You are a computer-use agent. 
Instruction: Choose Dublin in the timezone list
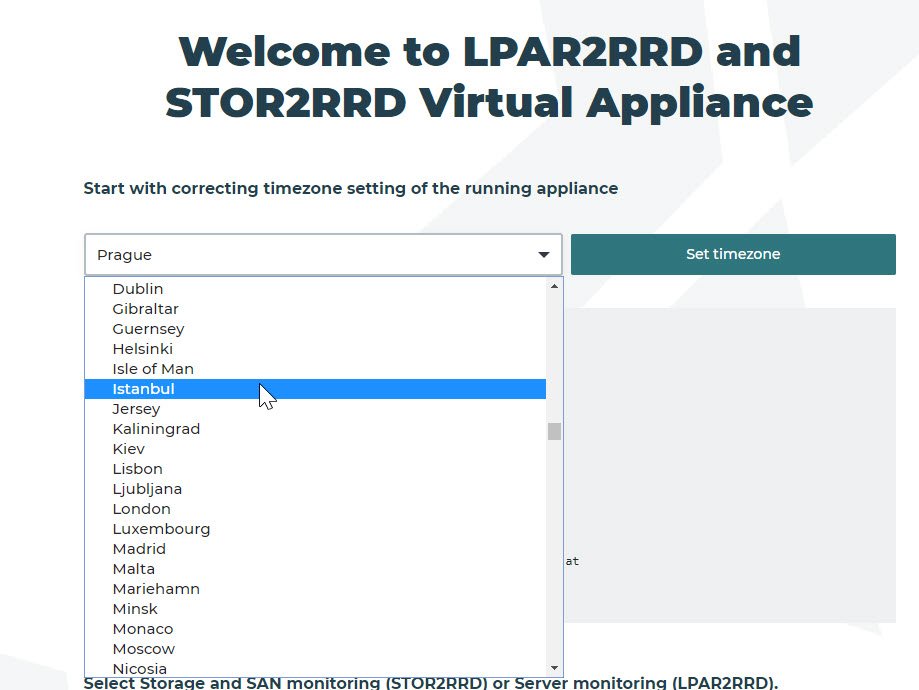pos(138,289)
